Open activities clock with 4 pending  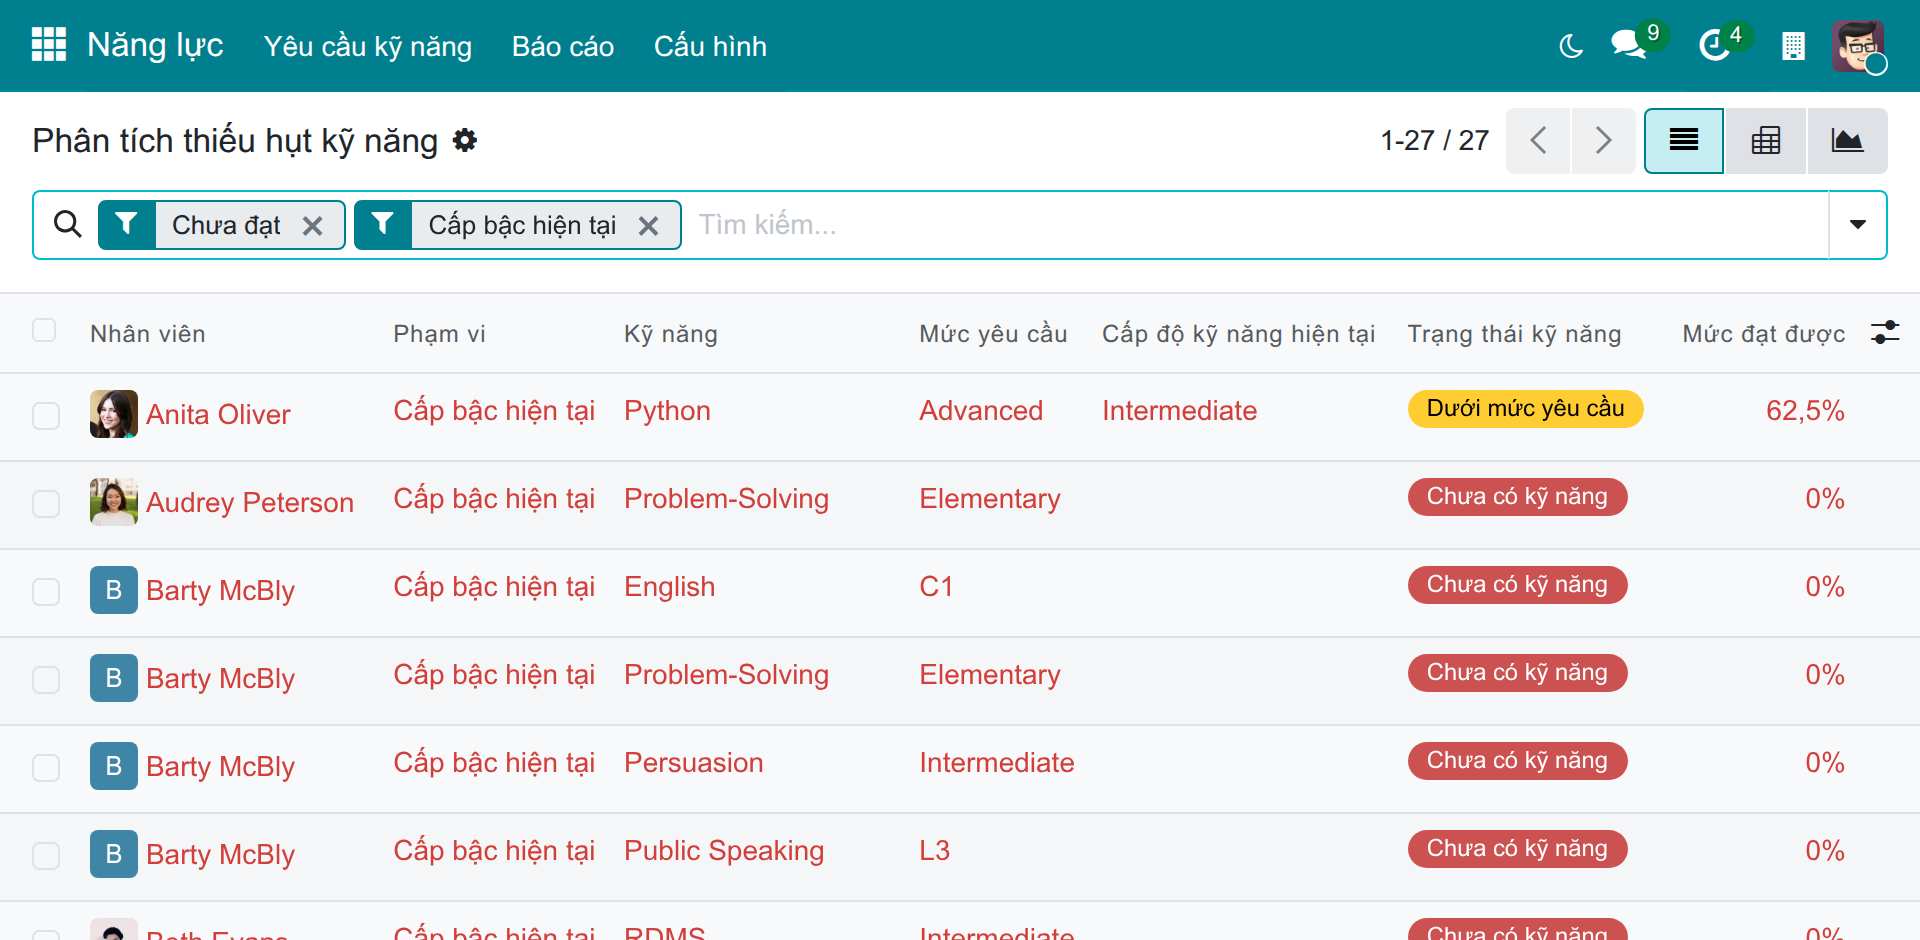[1715, 45]
